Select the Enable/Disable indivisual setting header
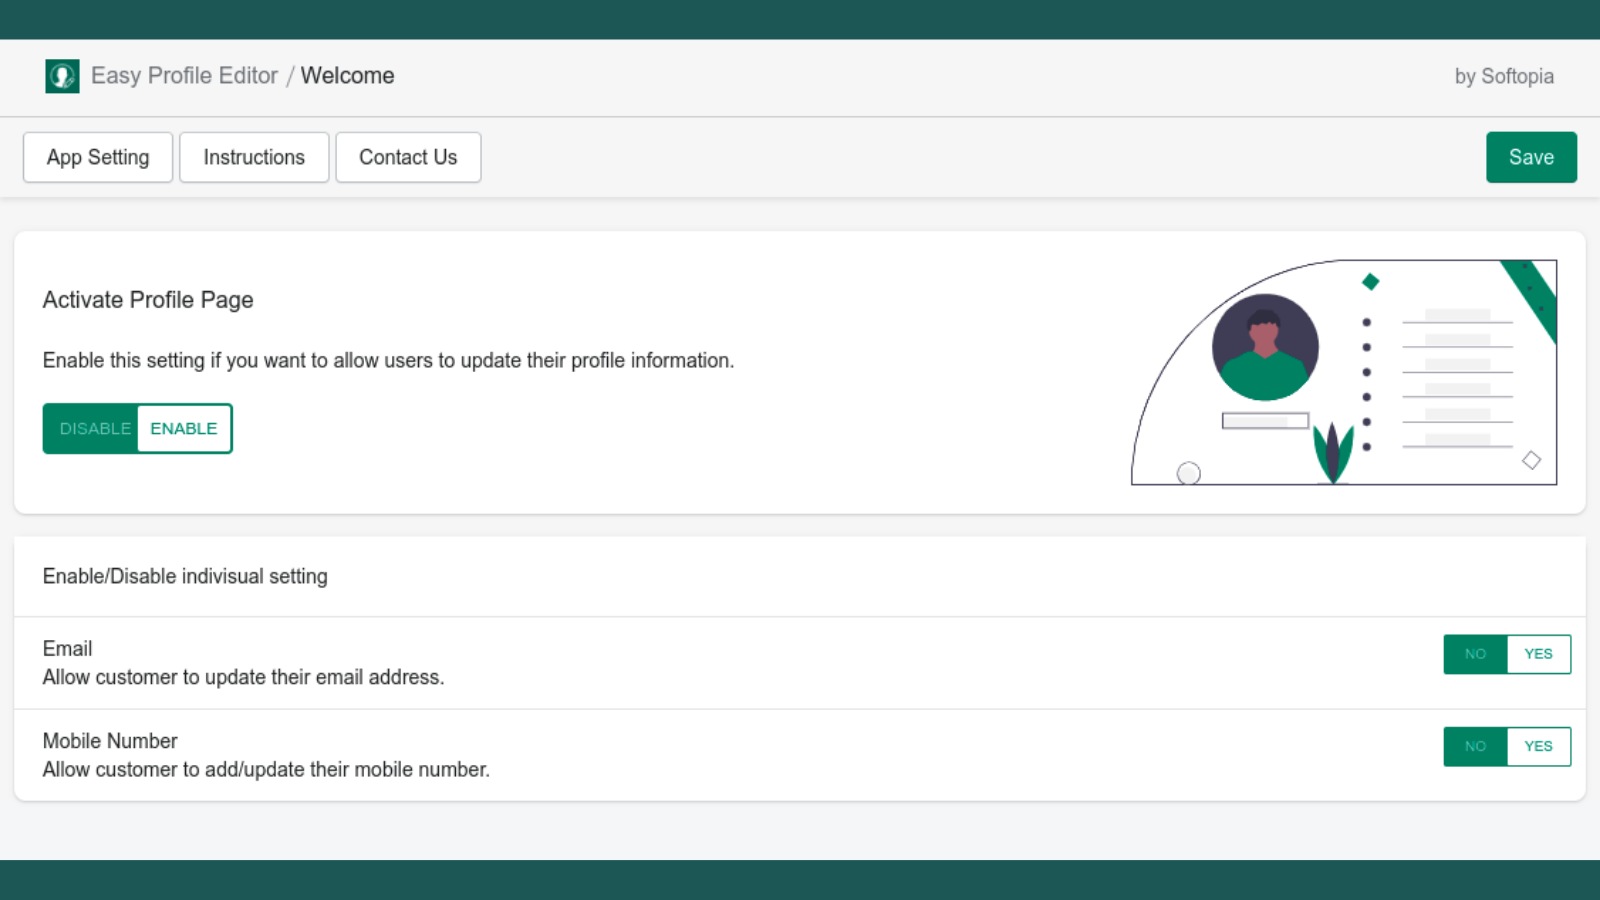1600x900 pixels. pyautogui.click(x=184, y=576)
